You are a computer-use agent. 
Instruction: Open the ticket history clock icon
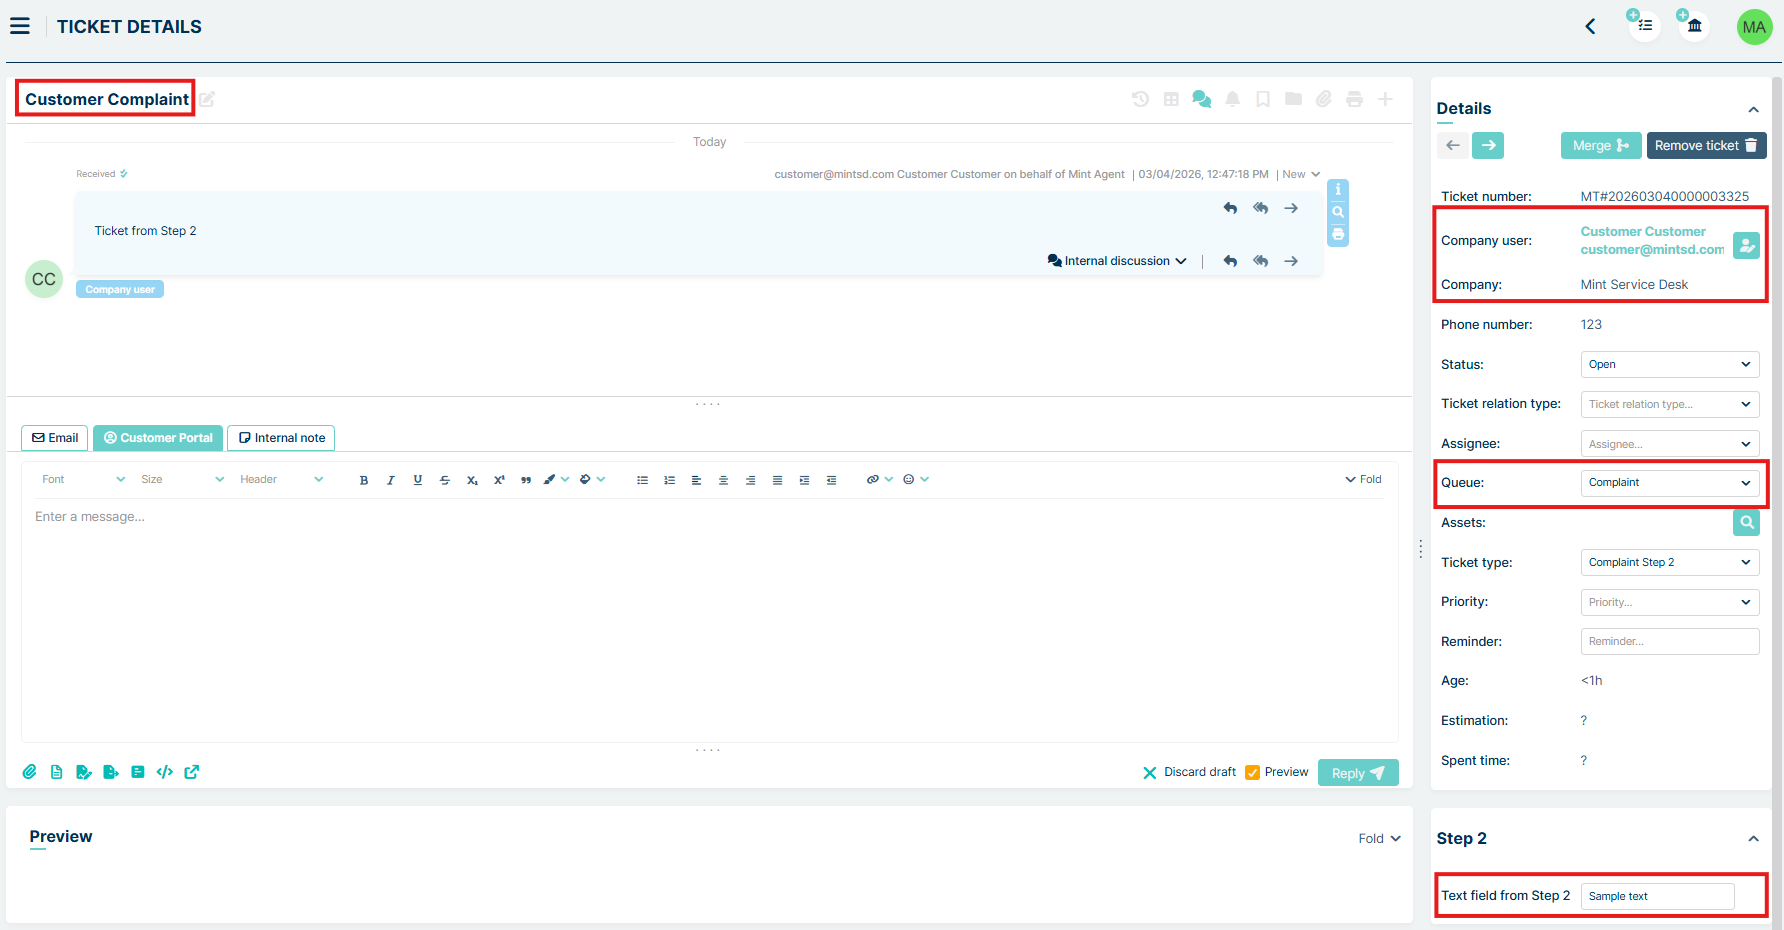point(1140,99)
